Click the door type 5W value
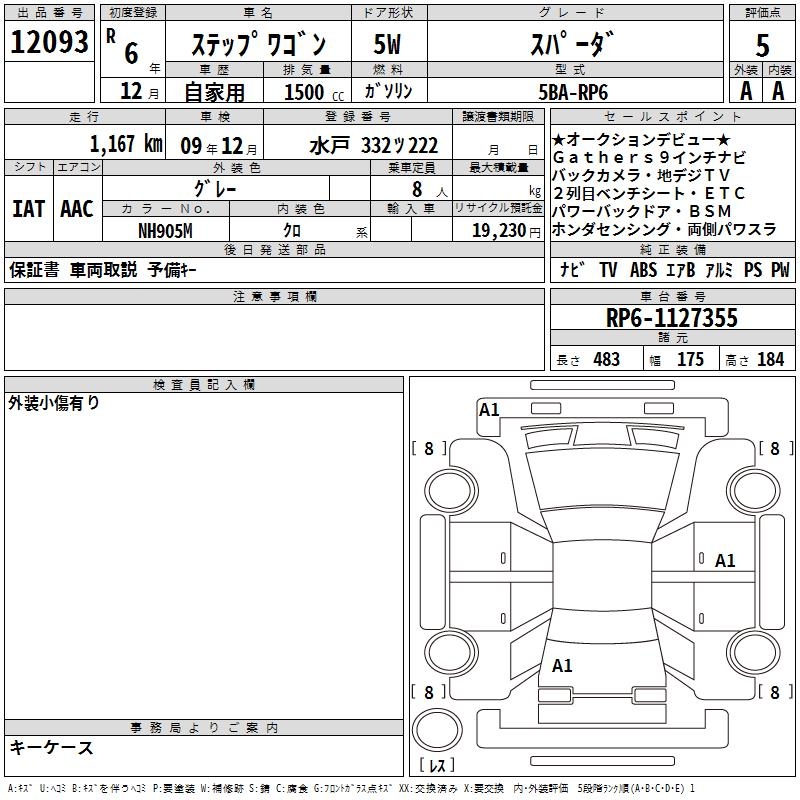Viewport: 800px width, 800px height. [387, 44]
